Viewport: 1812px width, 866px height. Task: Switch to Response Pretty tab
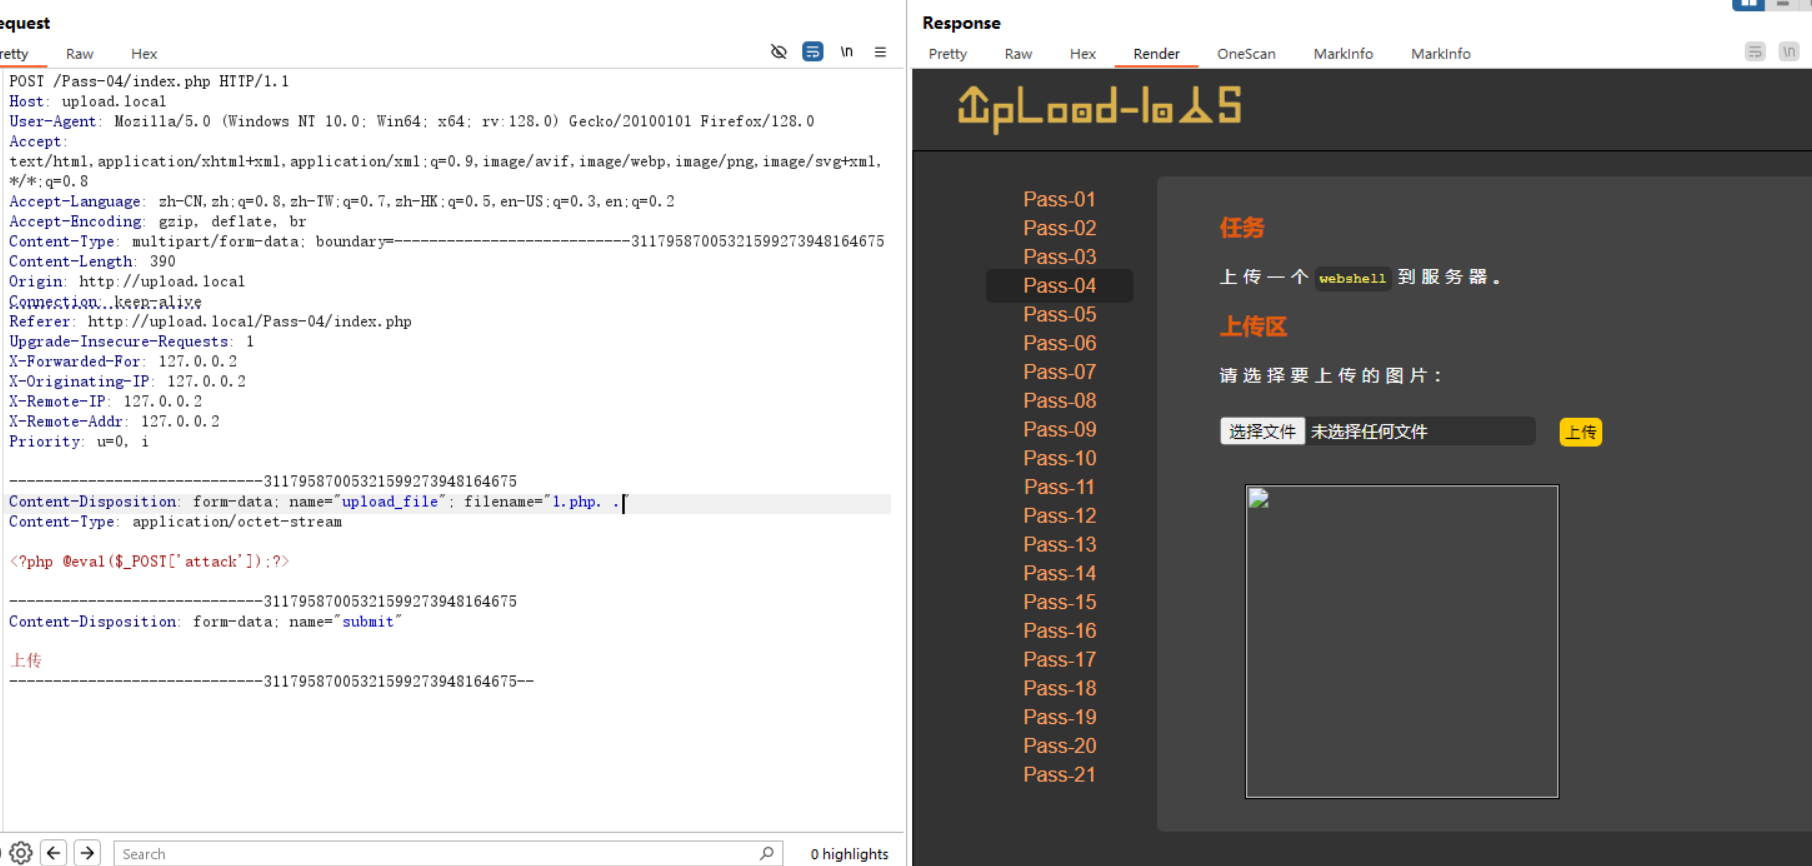[948, 54]
